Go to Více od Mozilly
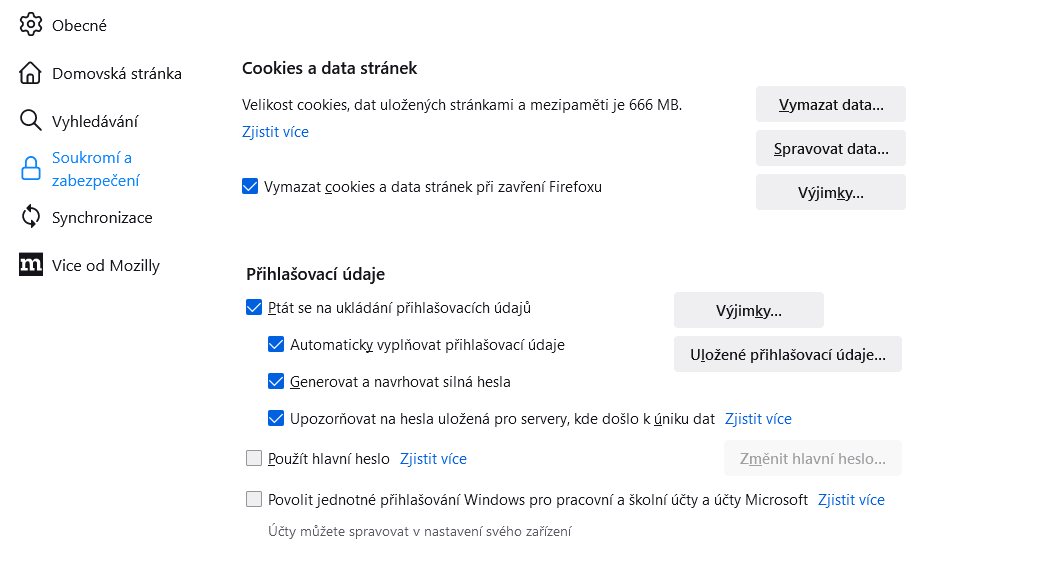The image size is (1050, 571). [105, 265]
